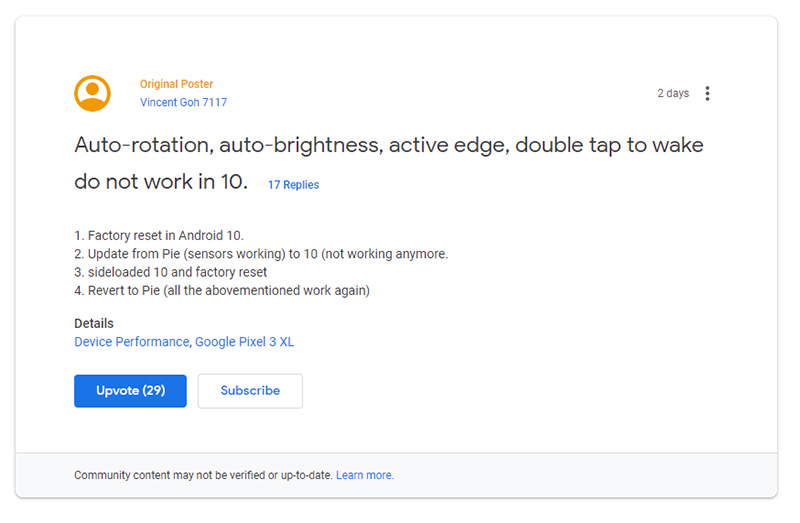Screen dimensions: 800x523
Task: Open the 17 Replies link
Action: (x=293, y=185)
